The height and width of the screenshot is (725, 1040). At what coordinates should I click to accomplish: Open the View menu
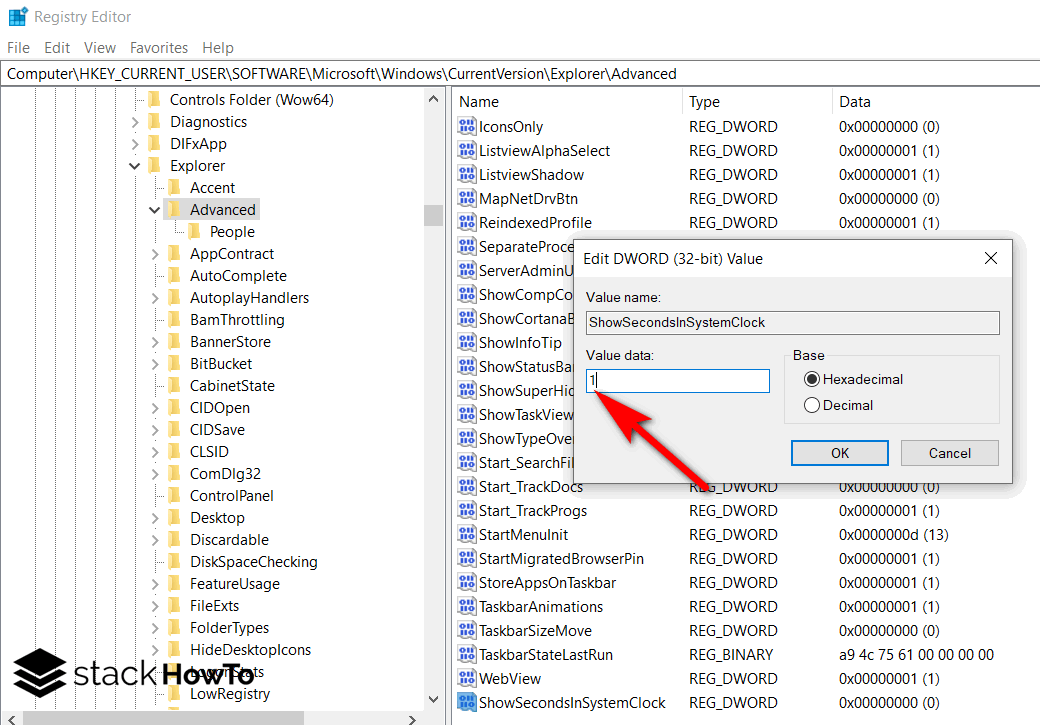99,47
